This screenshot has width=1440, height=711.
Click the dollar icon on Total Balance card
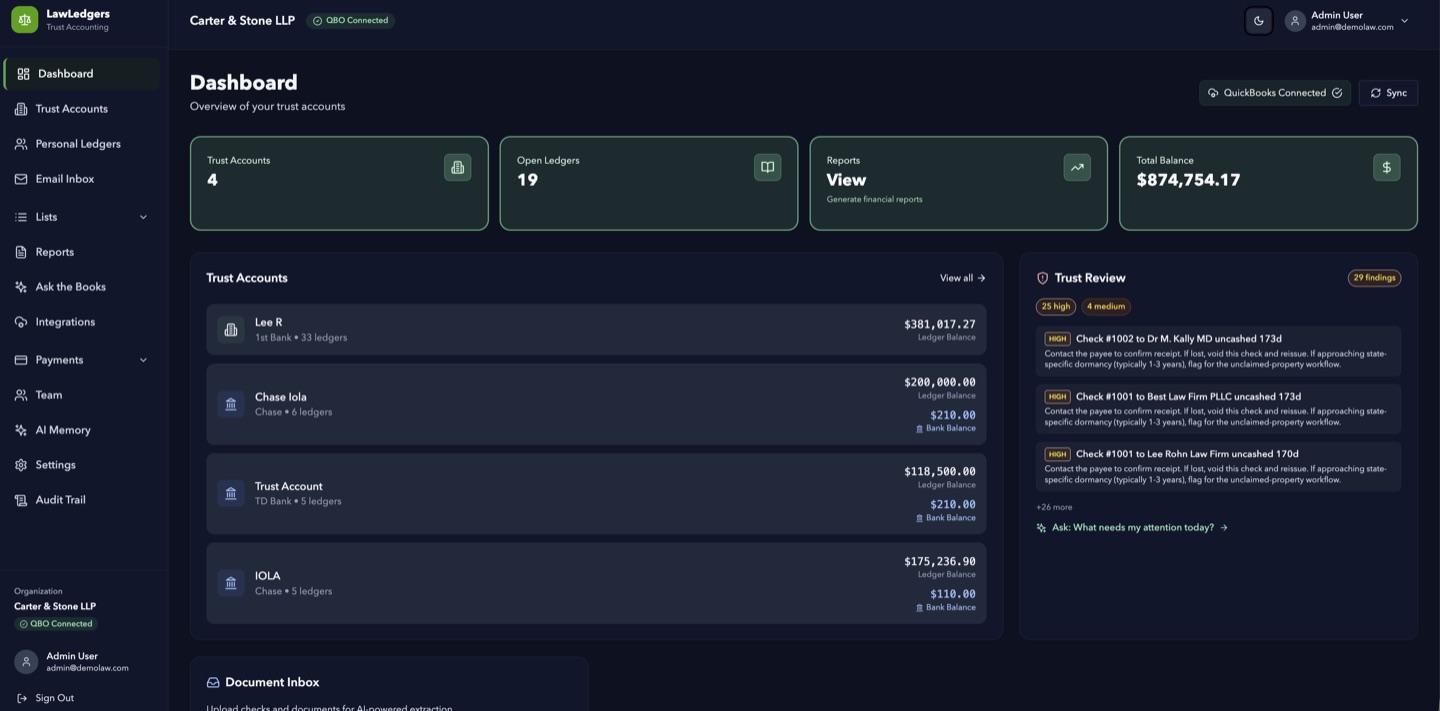point(1387,167)
